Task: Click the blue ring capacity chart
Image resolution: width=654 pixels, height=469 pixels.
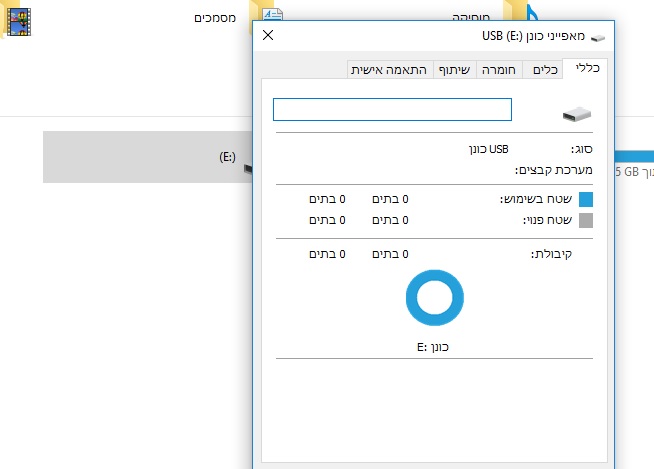Action: click(x=435, y=298)
